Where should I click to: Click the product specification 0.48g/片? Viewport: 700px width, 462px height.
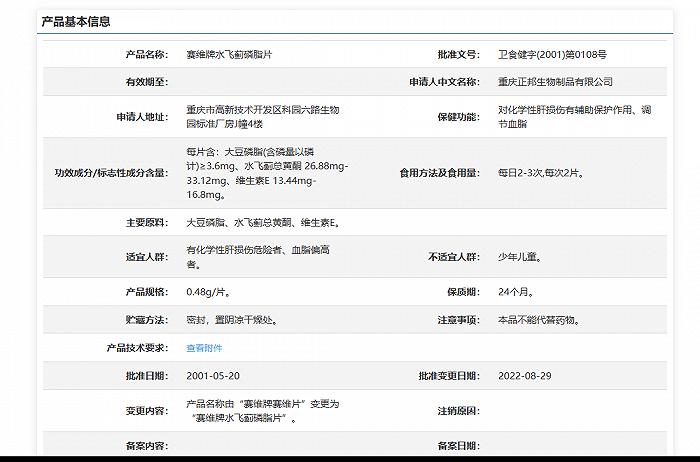pos(208,292)
